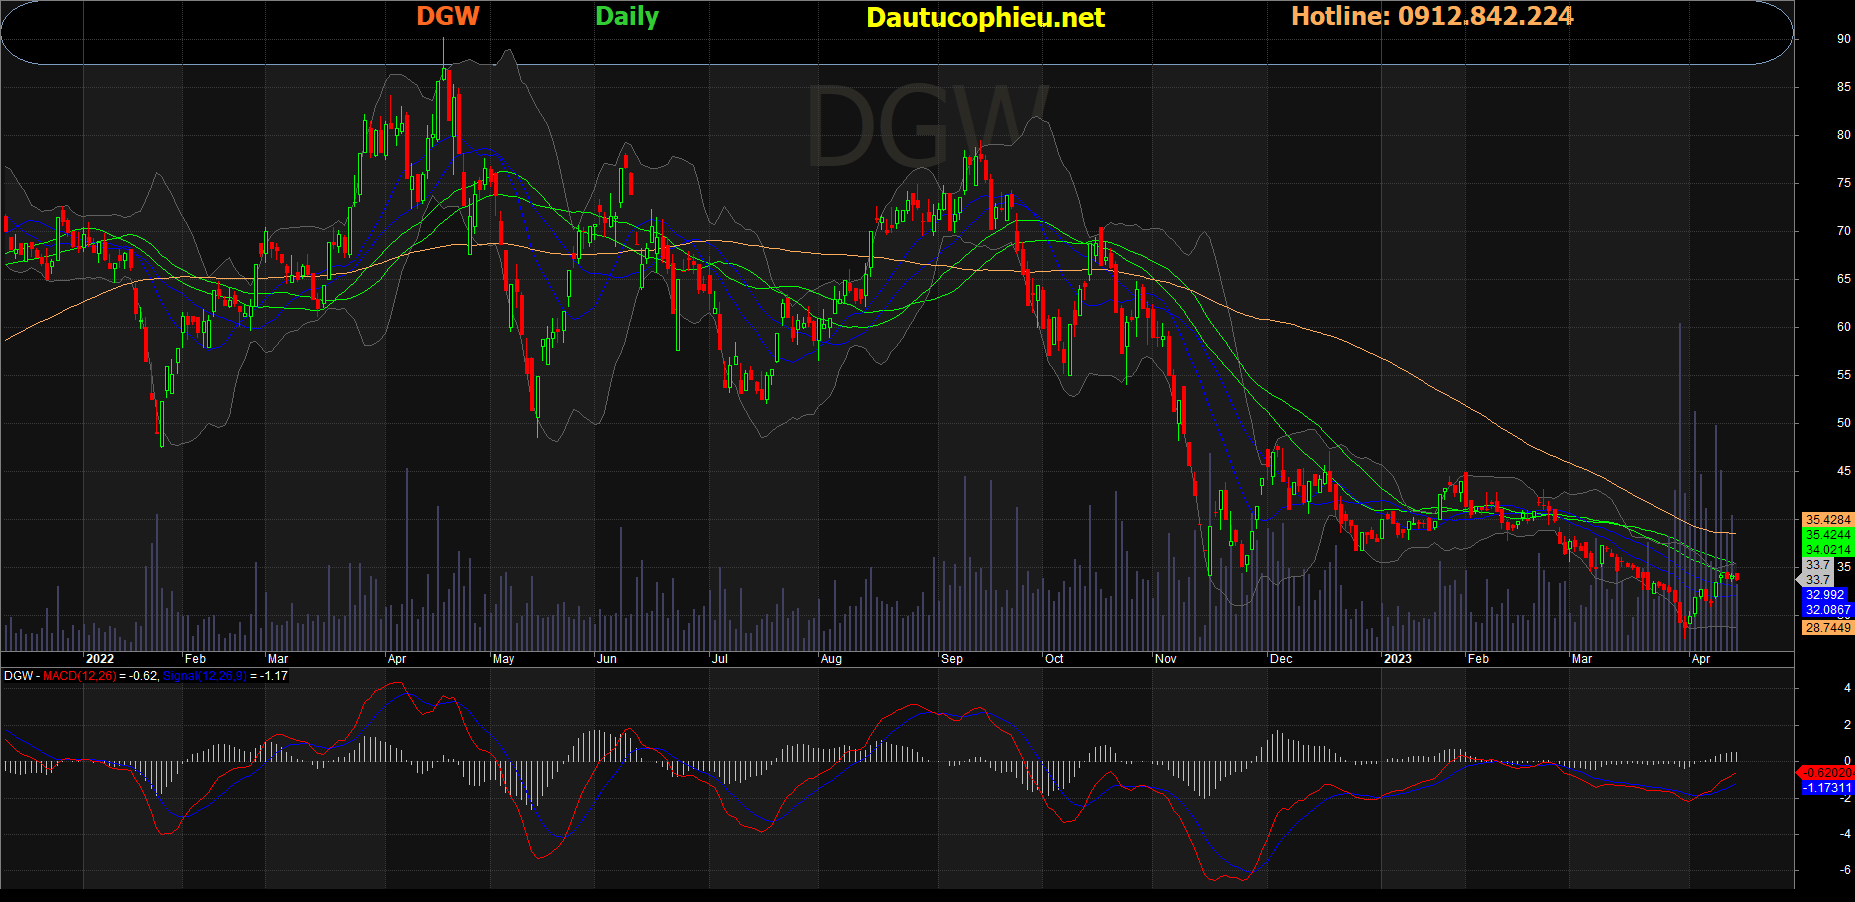Click the 2022 year label on time axis
Image resolution: width=1855 pixels, height=902 pixels.
(100, 659)
